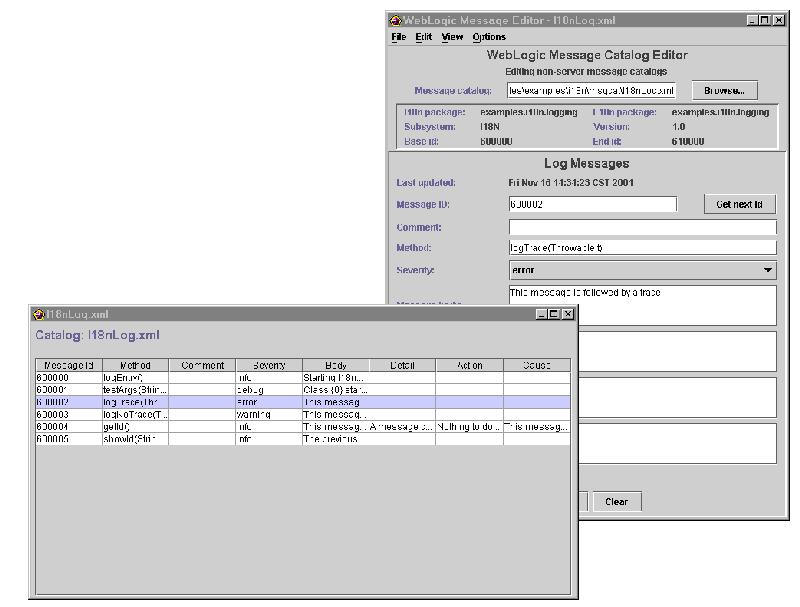
Task: Click the getId() method cell
Action: 135,426
